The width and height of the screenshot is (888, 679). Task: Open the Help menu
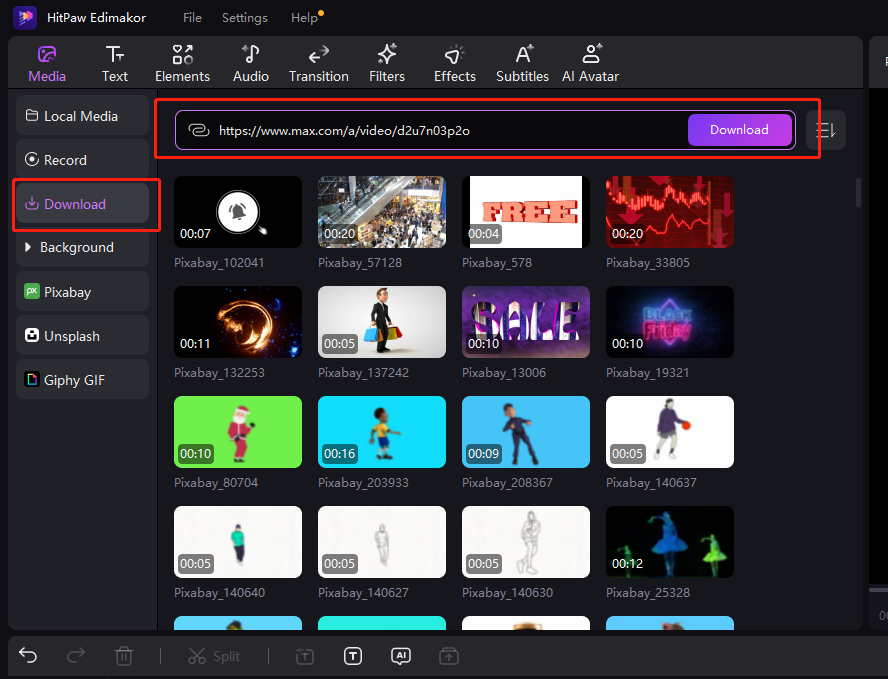click(x=304, y=18)
